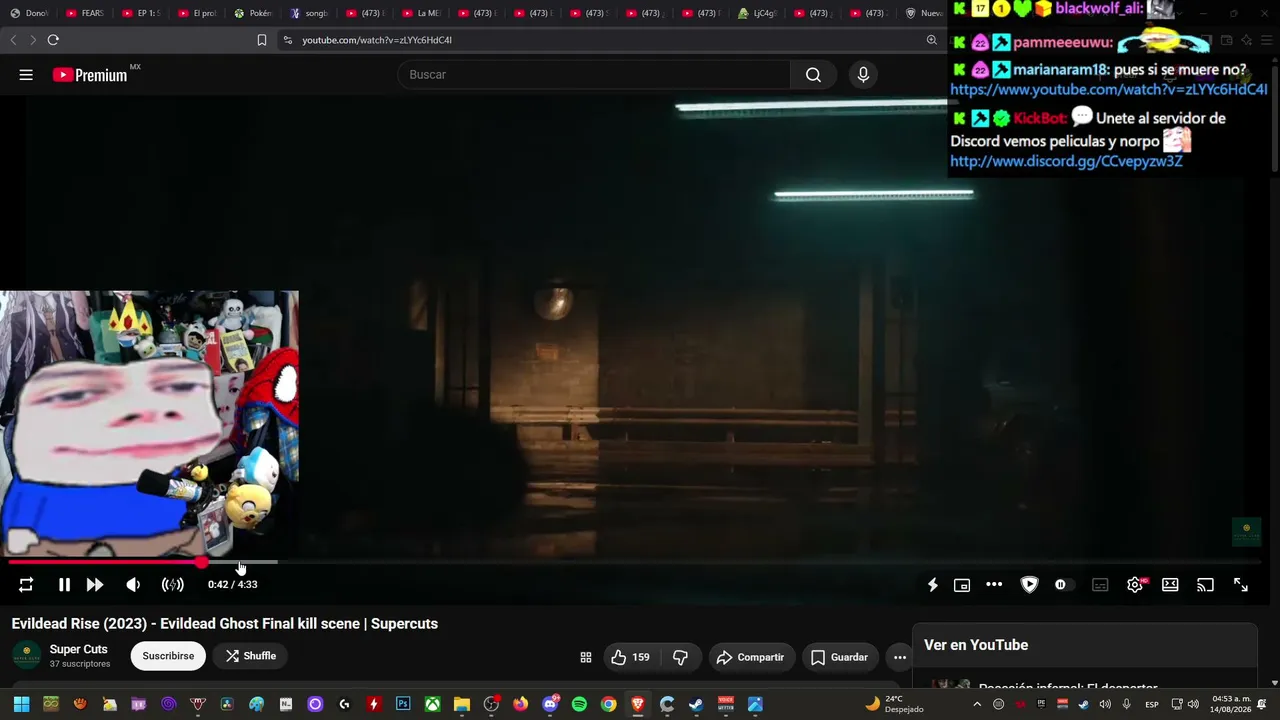Switch to the songb browser tab
The height and width of the screenshot is (720, 1280).
pos(309,13)
